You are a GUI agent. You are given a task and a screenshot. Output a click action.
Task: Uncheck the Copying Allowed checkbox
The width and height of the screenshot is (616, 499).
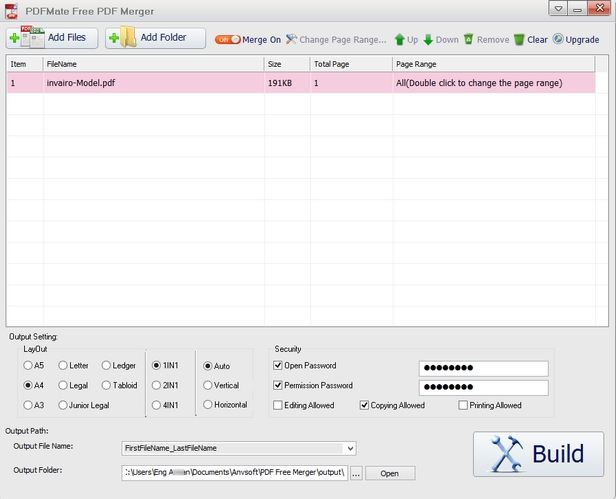point(364,405)
